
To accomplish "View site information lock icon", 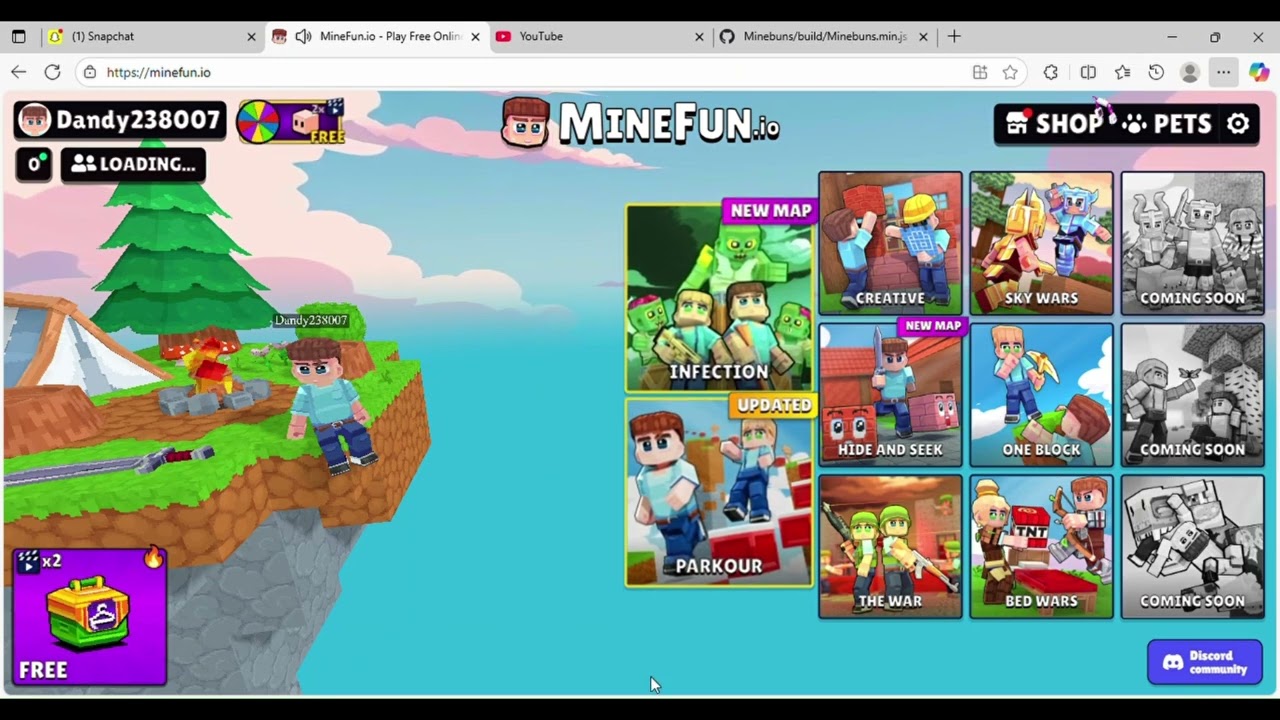I will coord(90,72).
